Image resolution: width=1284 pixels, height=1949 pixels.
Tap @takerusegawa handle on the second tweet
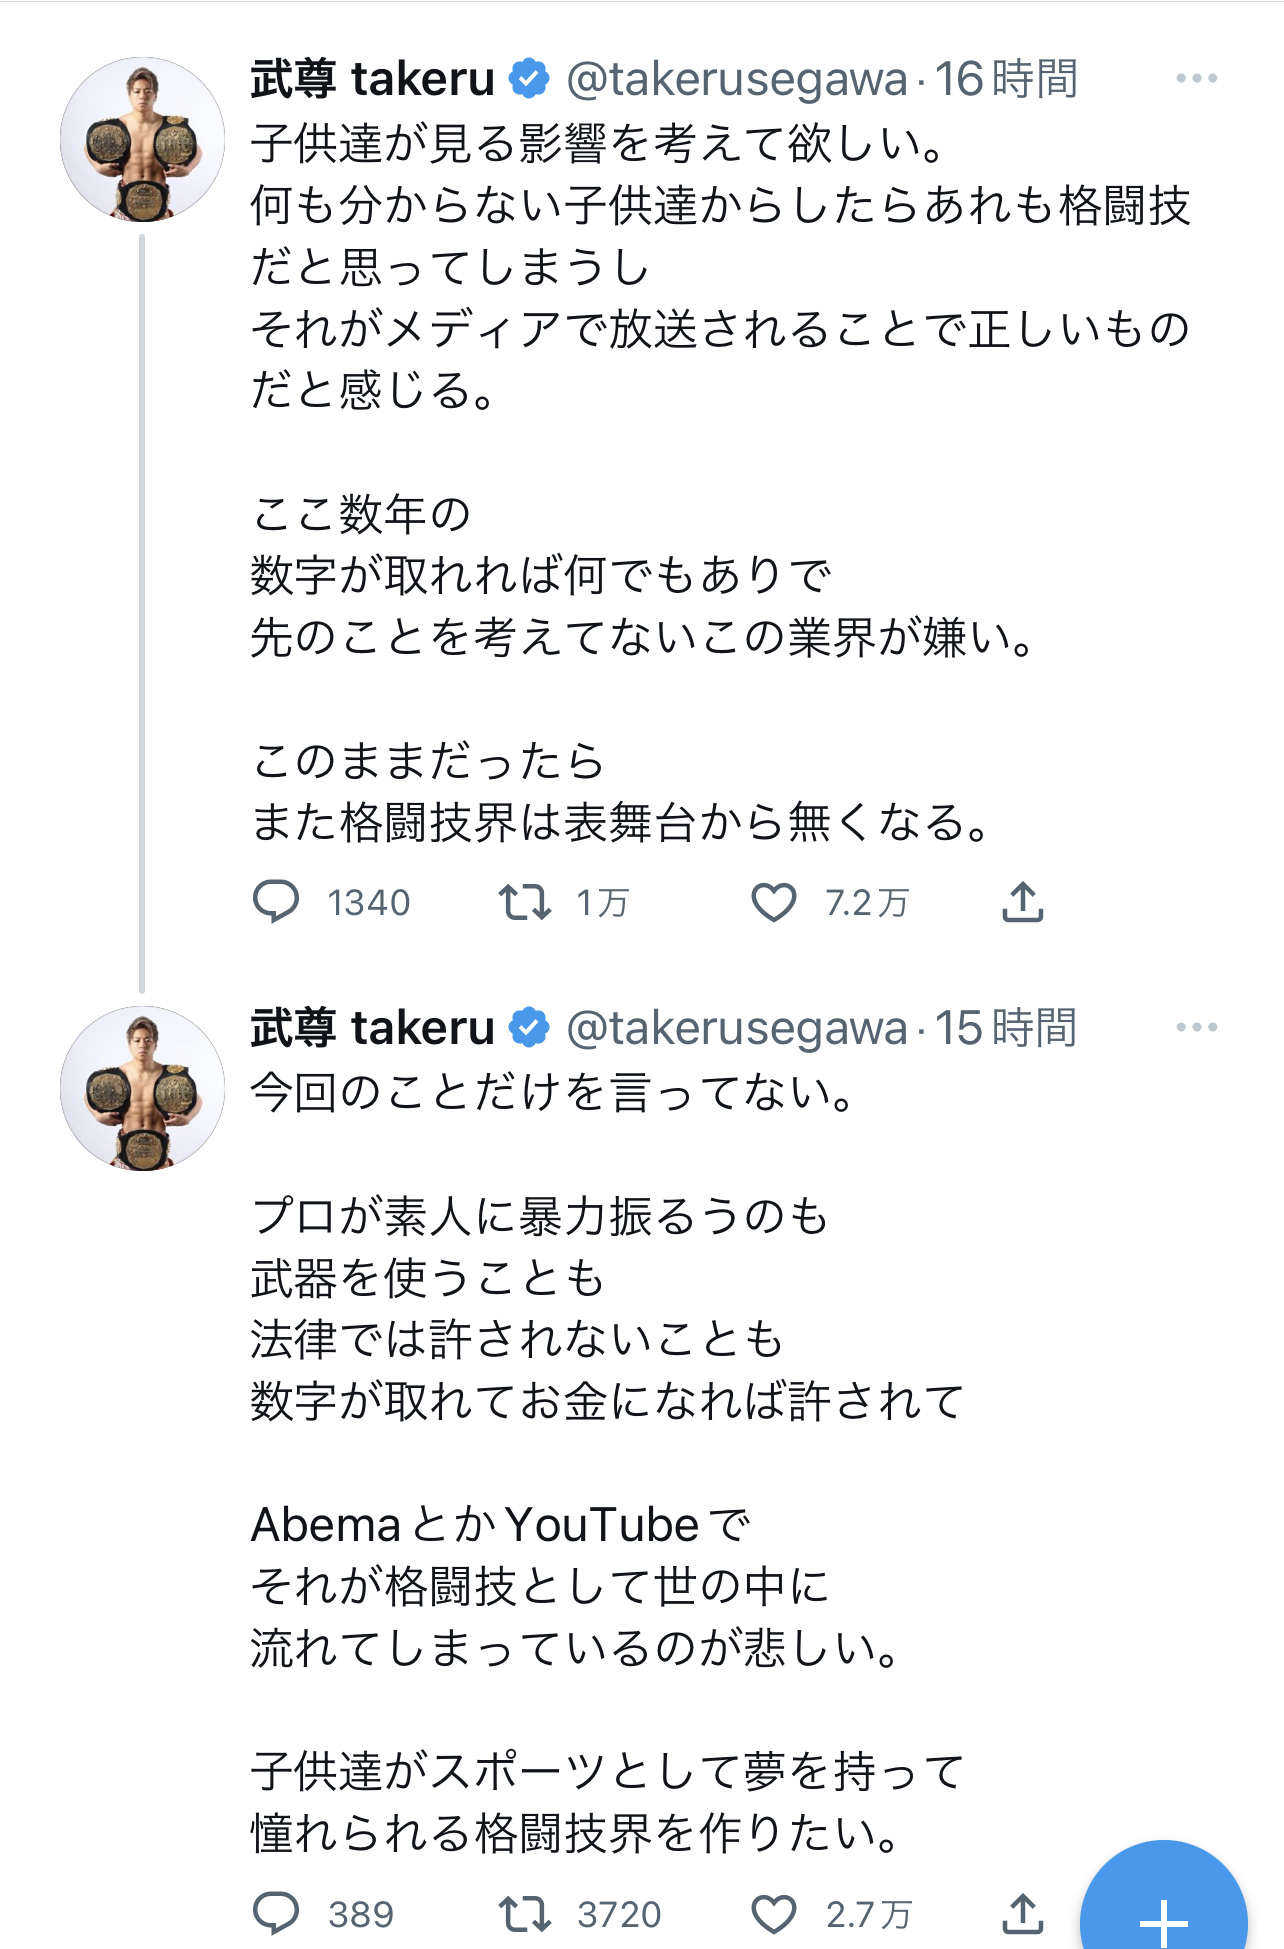point(737,1028)
